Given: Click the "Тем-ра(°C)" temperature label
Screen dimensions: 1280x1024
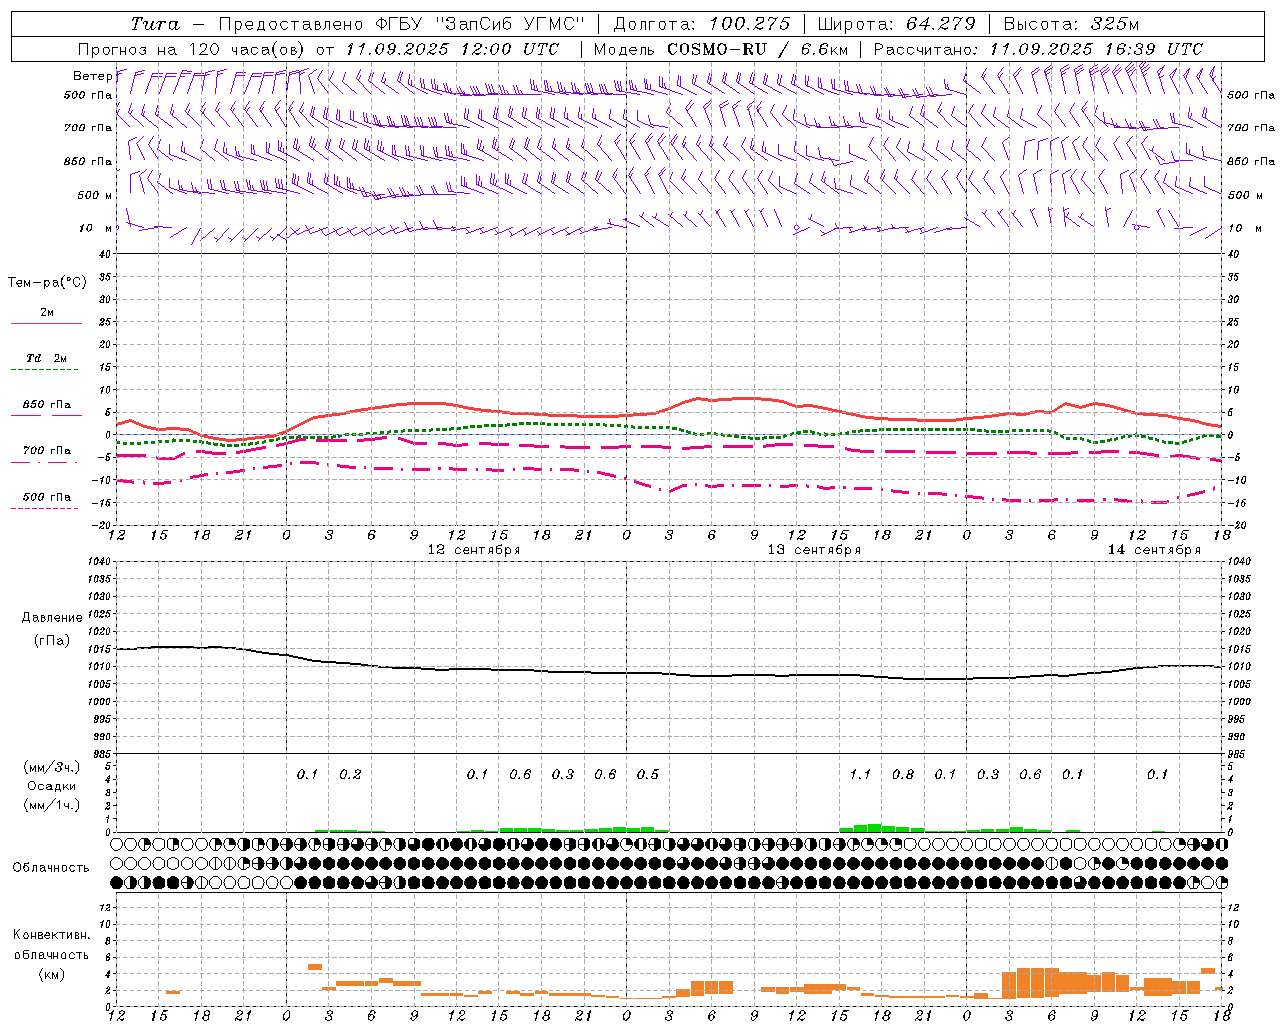Looking at the screenshot, I should [x=47, y=283].
